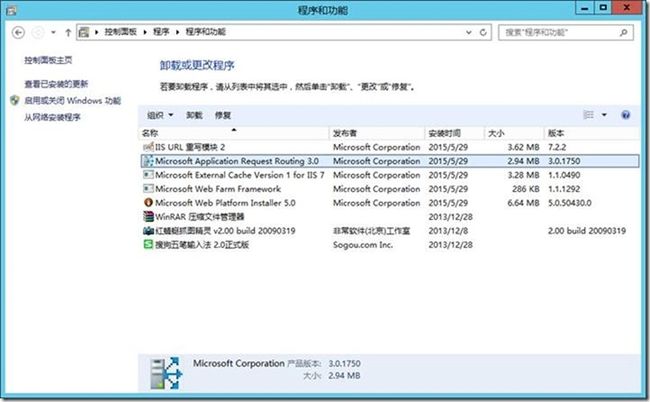Select 搜狗五笔输入法 2.0正式版 entry

coord(202,245)
